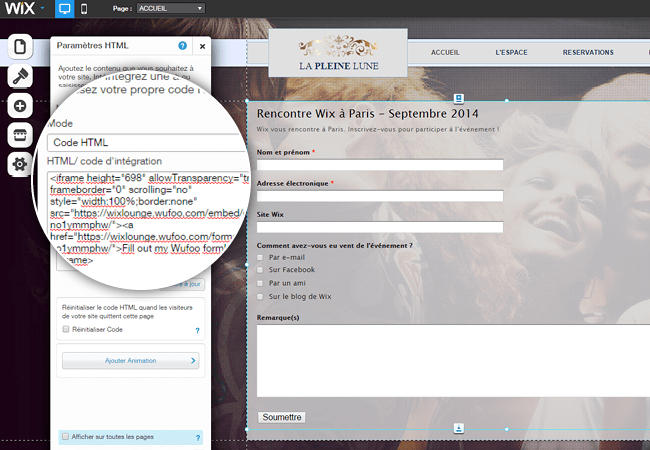This screenshot has width=650, height=450.
Task: Switch to mobile editor view
Action: (x=84, y=9)
